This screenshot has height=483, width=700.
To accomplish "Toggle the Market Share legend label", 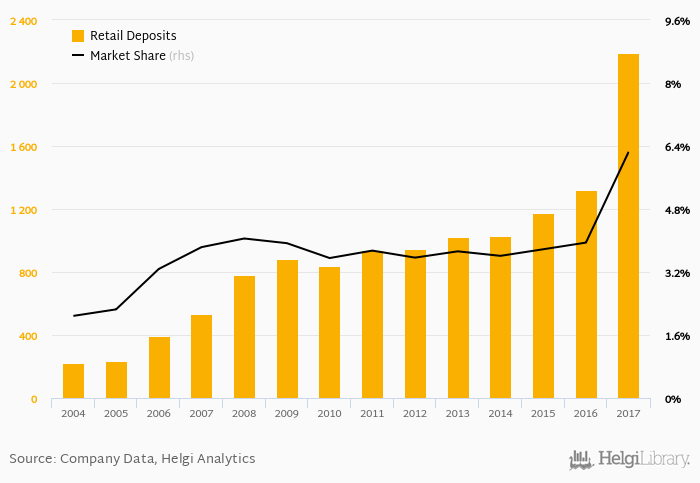I will click(x=127, y=56).
